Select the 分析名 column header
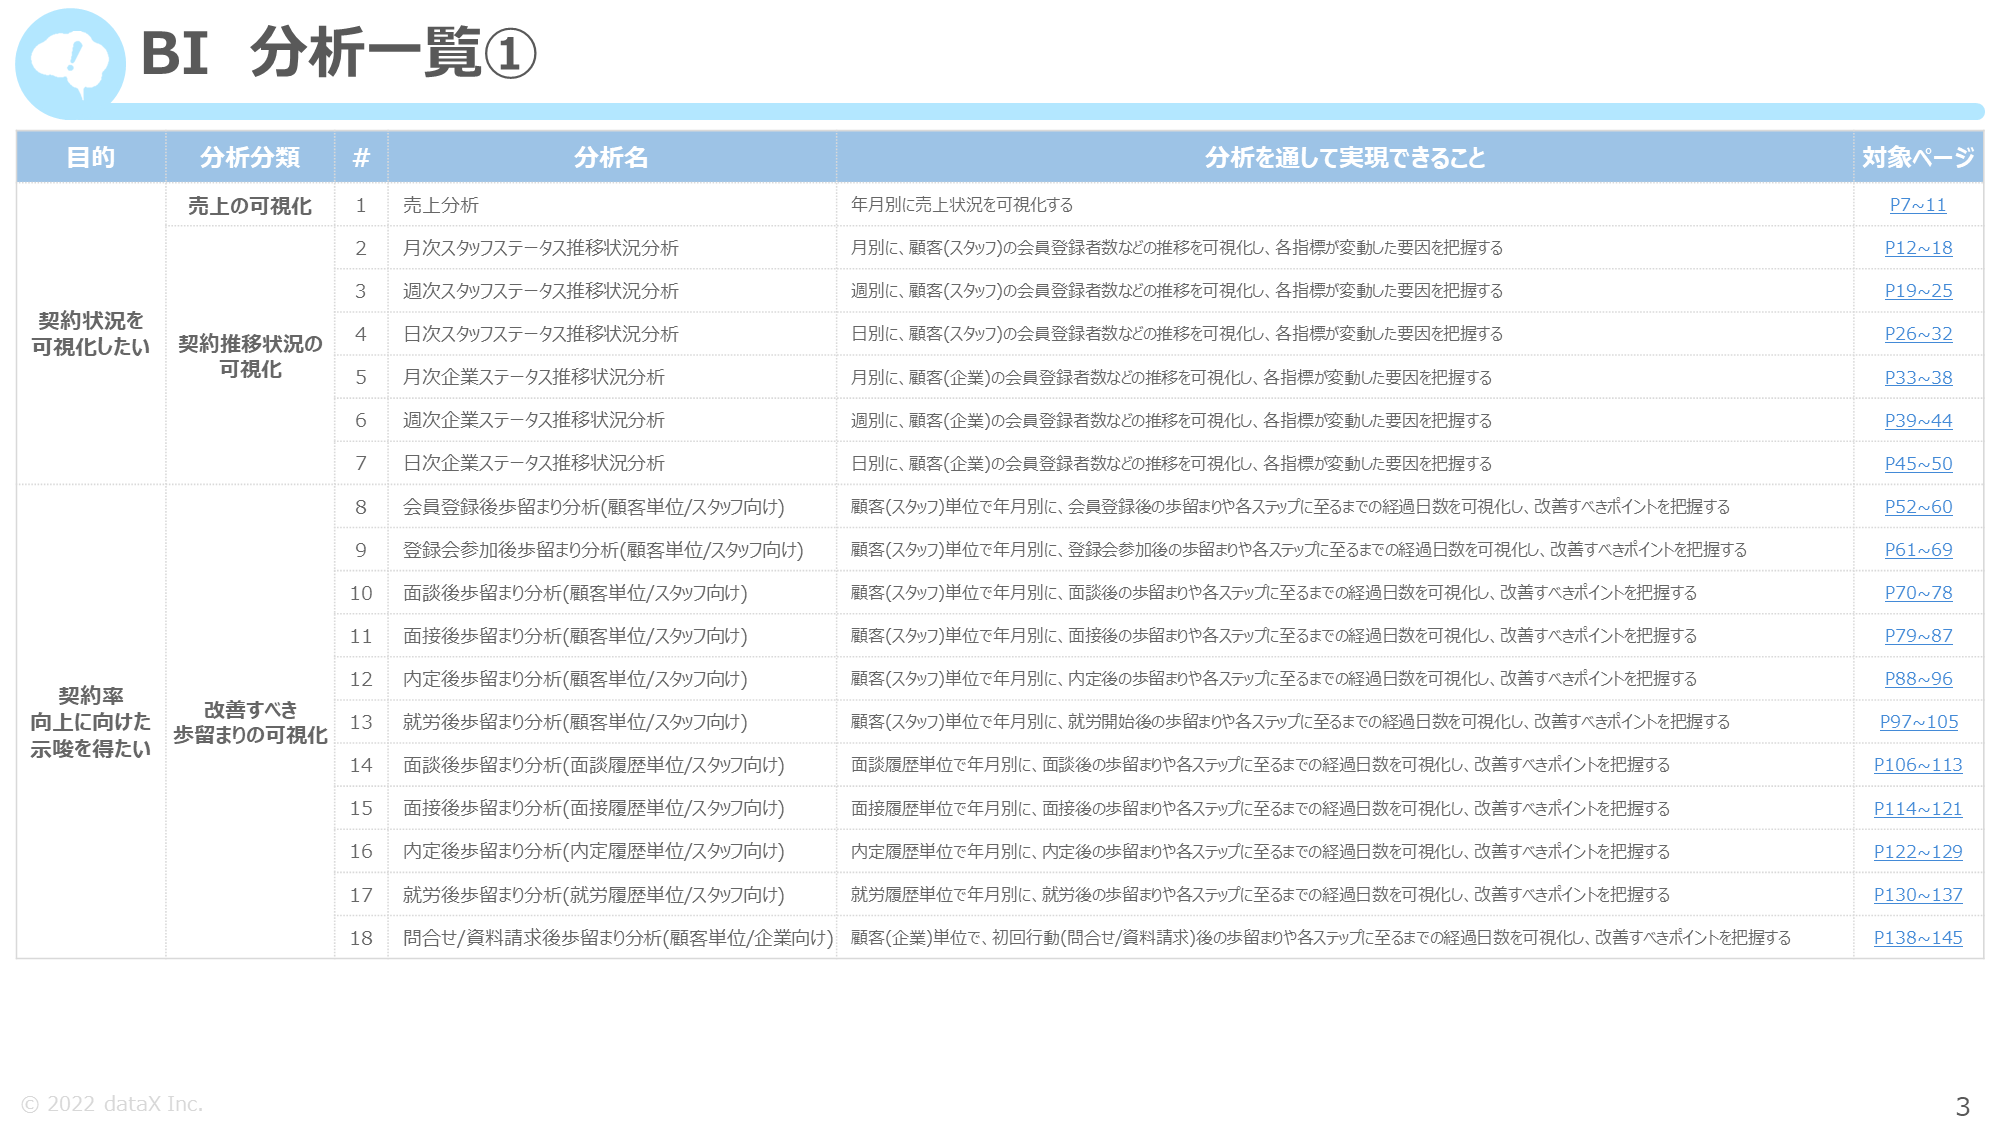Screen dimensions: 2000x1125 point(611,157)
